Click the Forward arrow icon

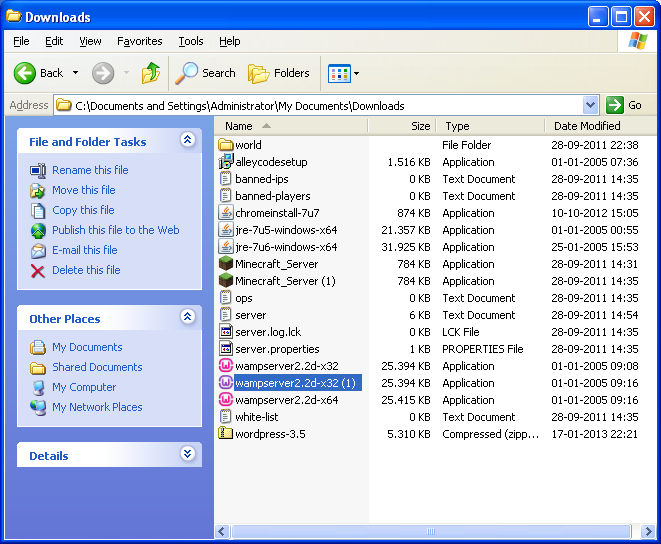click(103, 73)
